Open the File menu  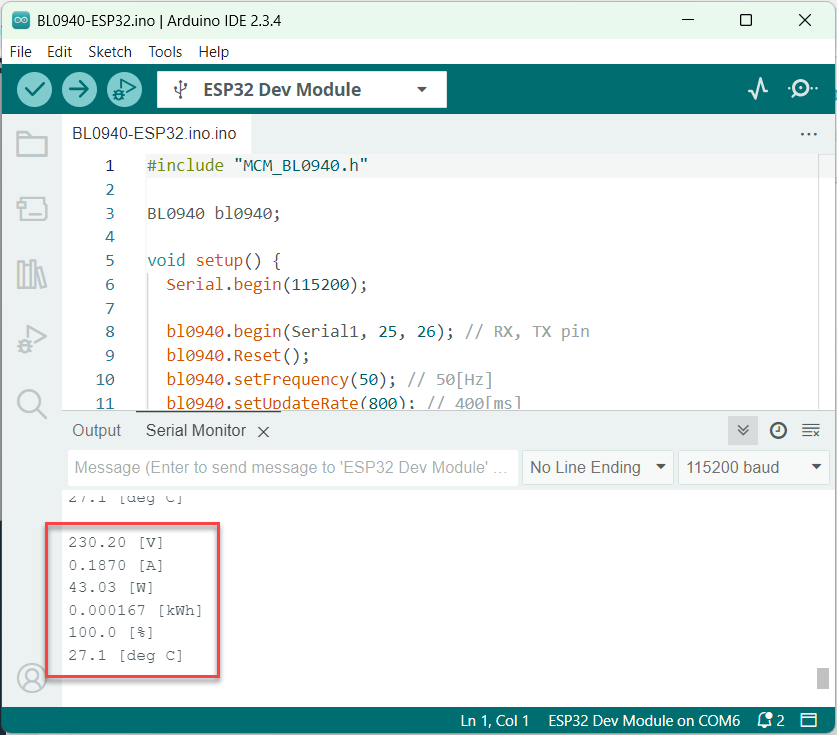pyautogui.click(x=21, y=52)
